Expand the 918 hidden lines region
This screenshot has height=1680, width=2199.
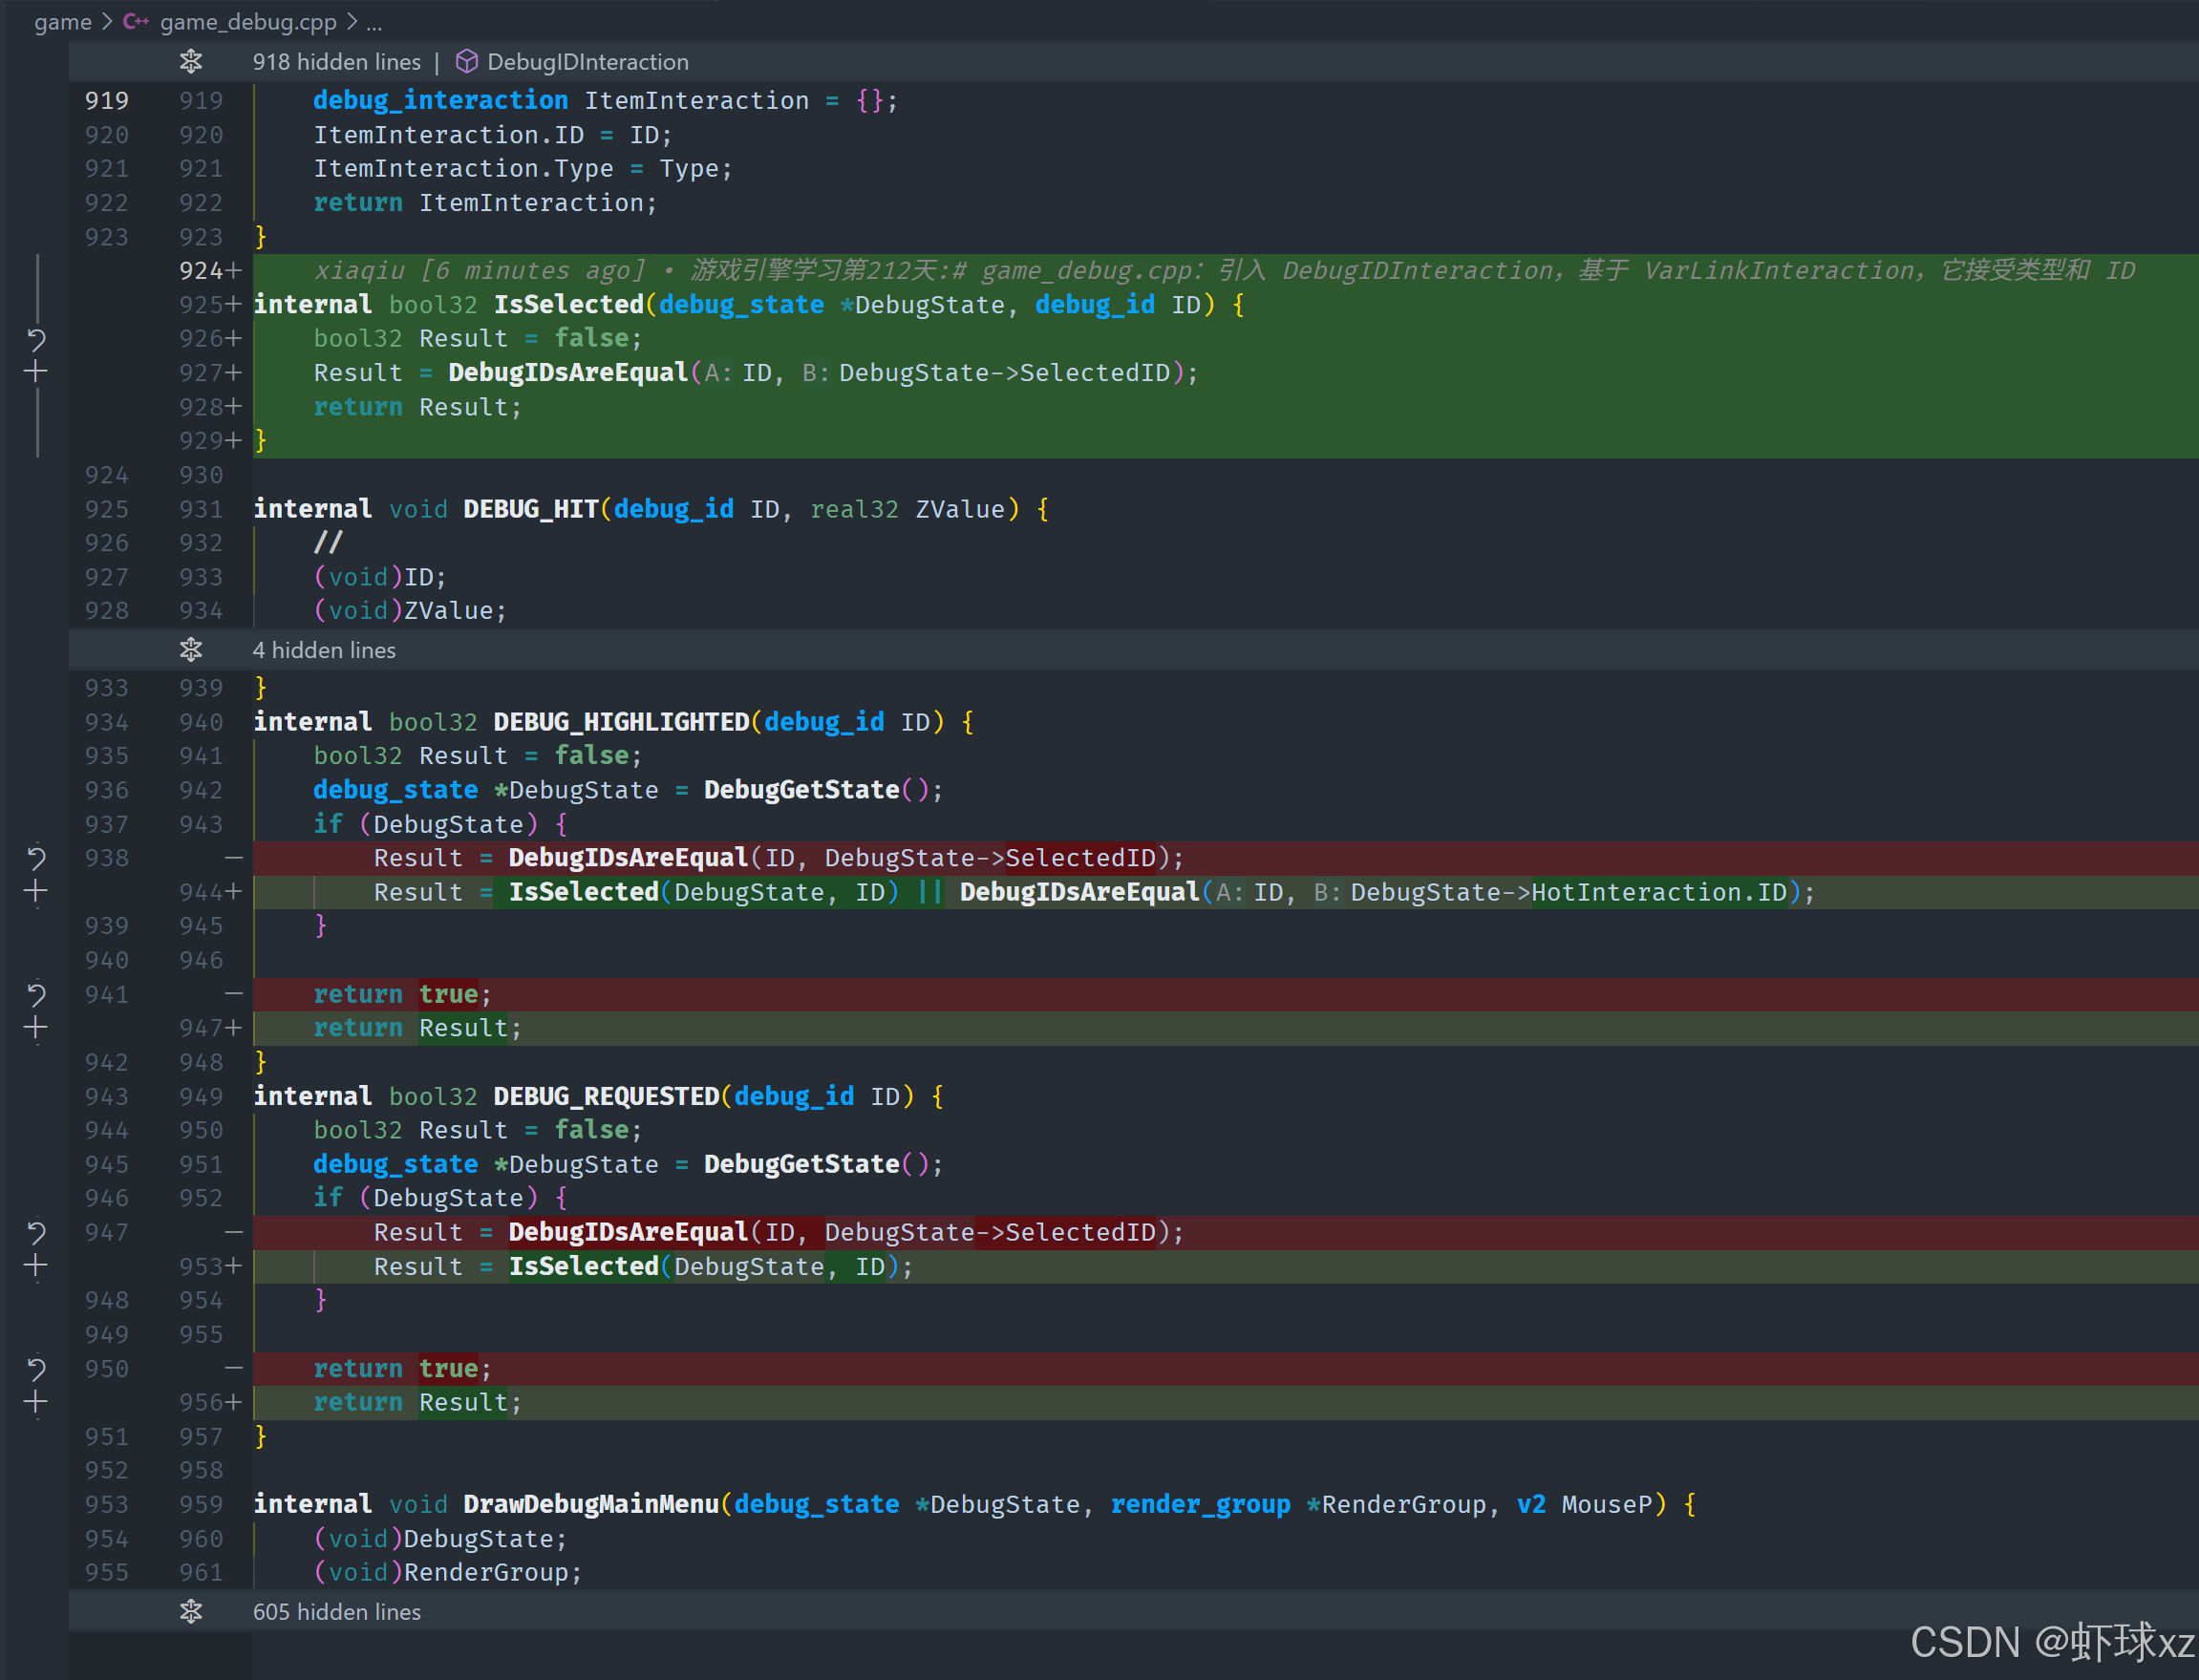point(191,62)
